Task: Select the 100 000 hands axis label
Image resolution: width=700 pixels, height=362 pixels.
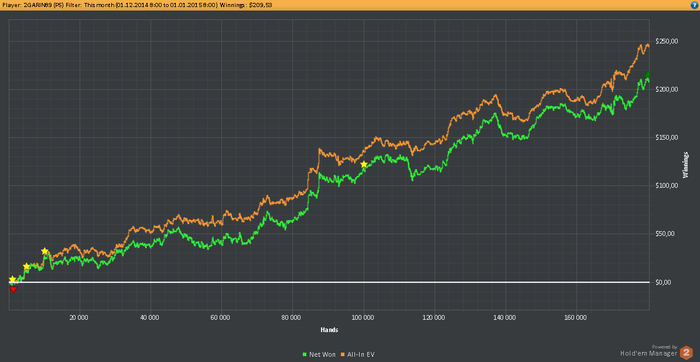Action: pos(363,317)
